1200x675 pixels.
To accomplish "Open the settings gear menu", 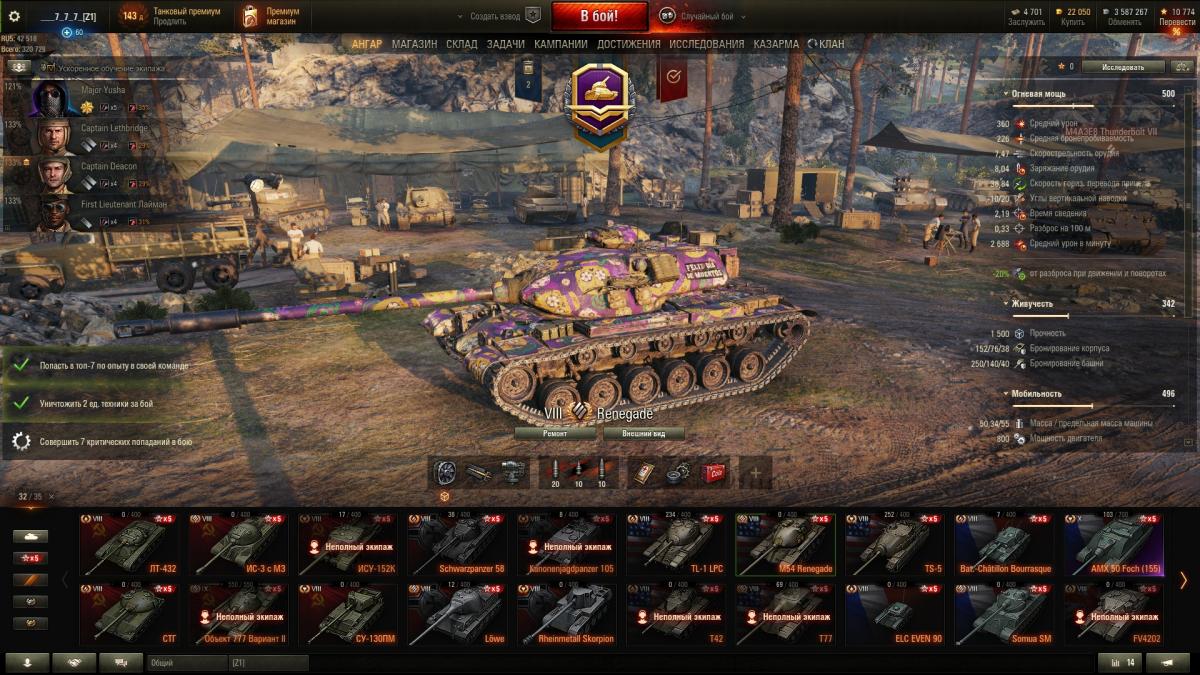I will coord(14,16).
